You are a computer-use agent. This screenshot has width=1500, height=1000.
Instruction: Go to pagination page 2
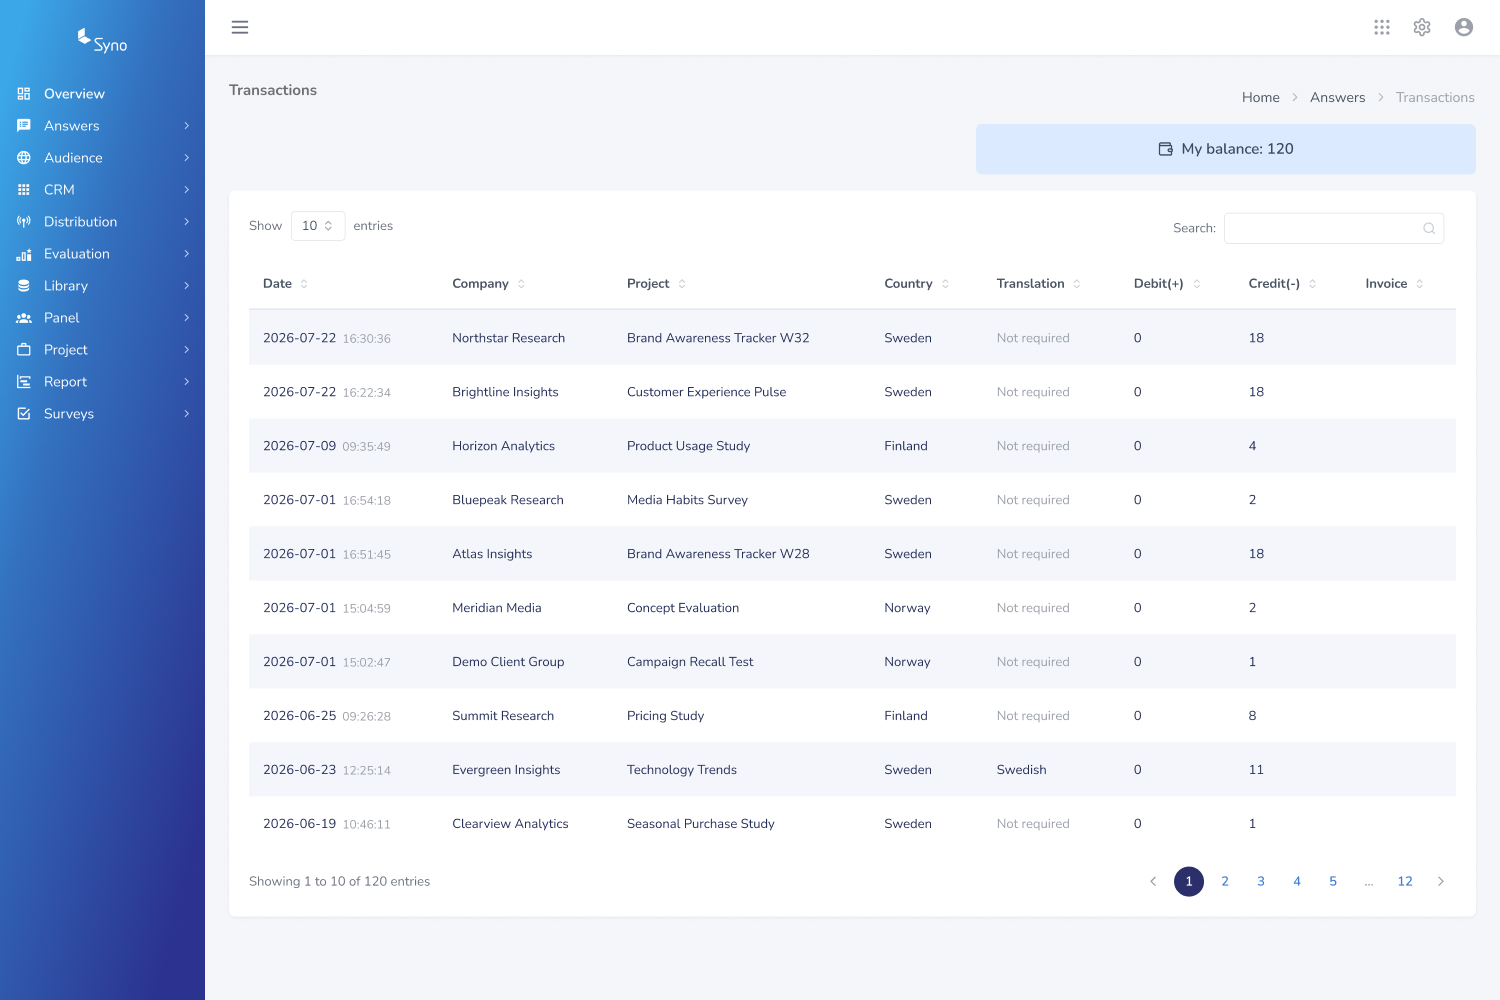pos(1225,881)
